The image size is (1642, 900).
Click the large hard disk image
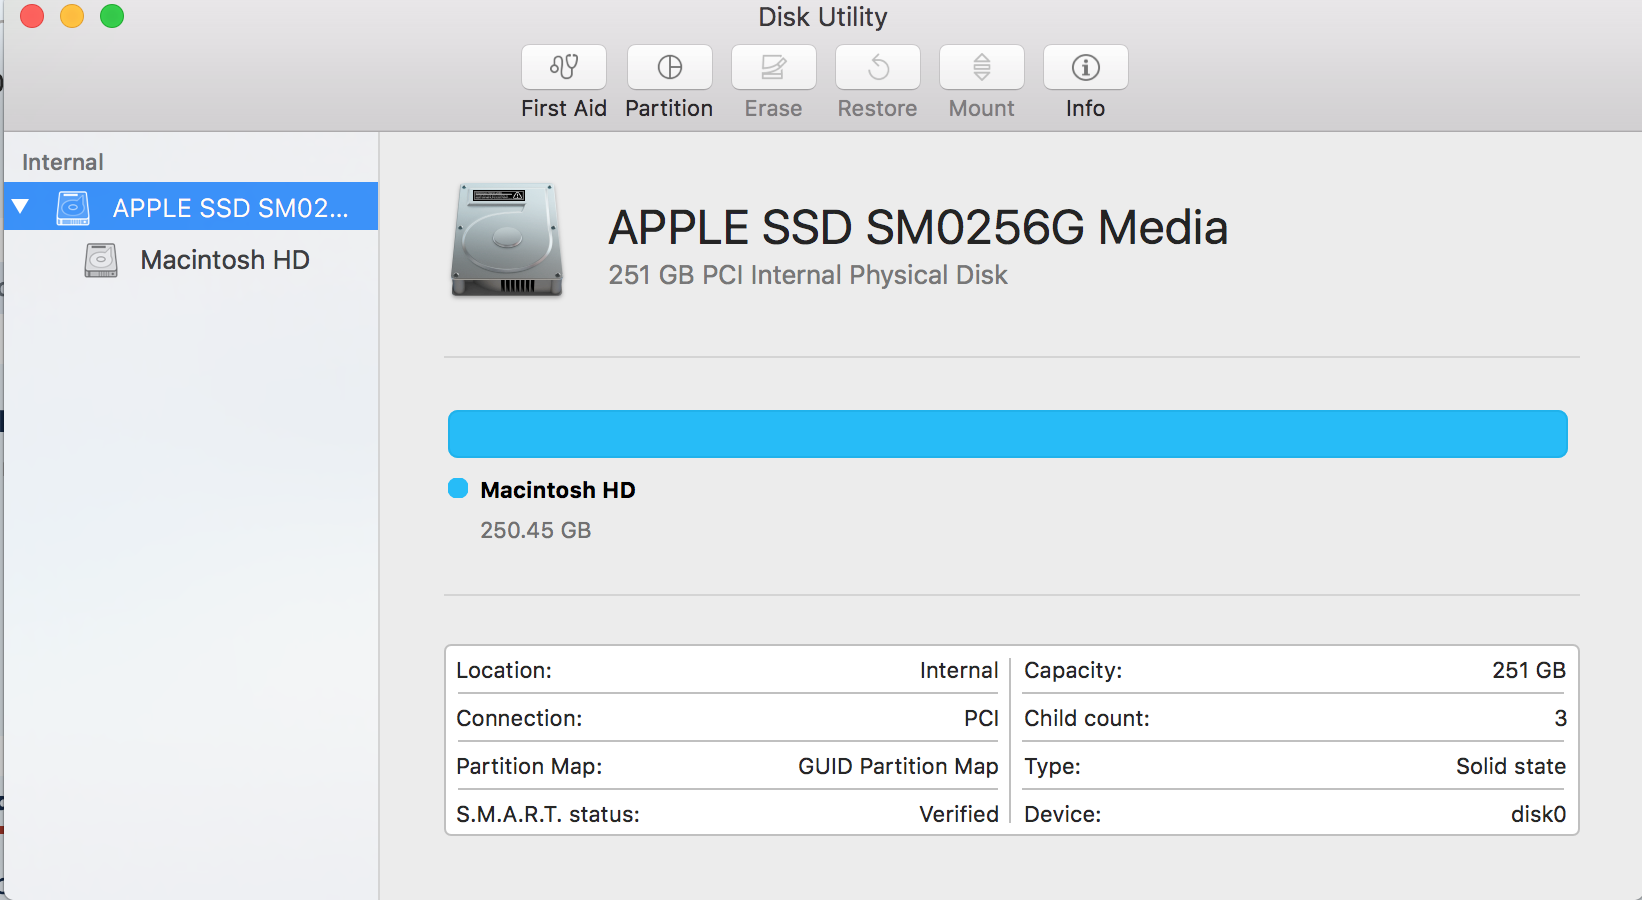point(507,240)
